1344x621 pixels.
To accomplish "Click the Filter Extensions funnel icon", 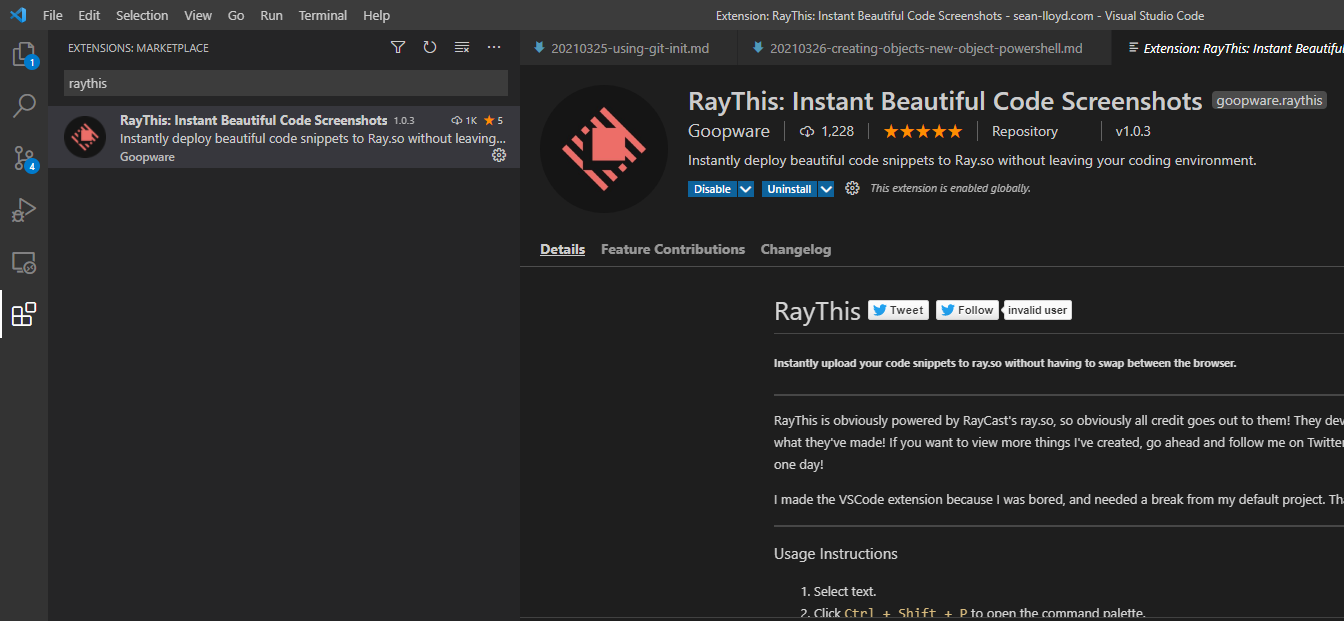I will [x=397, y=46].
